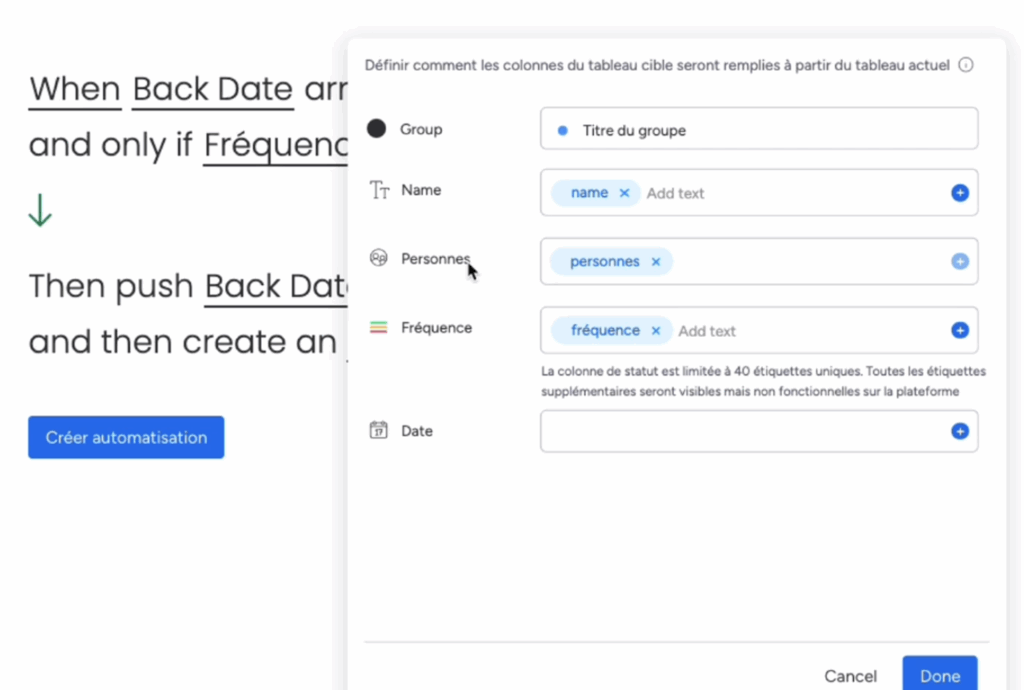Click the Name row label
The image size is (1024, 690).
point(421,190)
